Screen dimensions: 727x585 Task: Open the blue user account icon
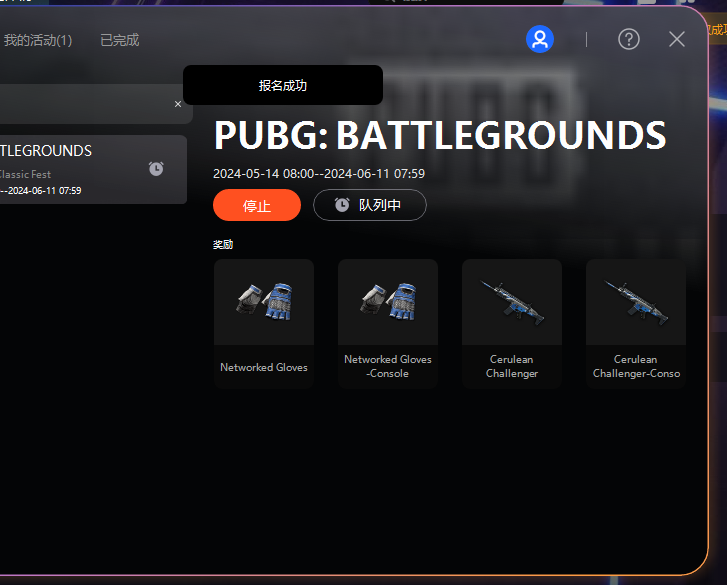tap(540, 39)
